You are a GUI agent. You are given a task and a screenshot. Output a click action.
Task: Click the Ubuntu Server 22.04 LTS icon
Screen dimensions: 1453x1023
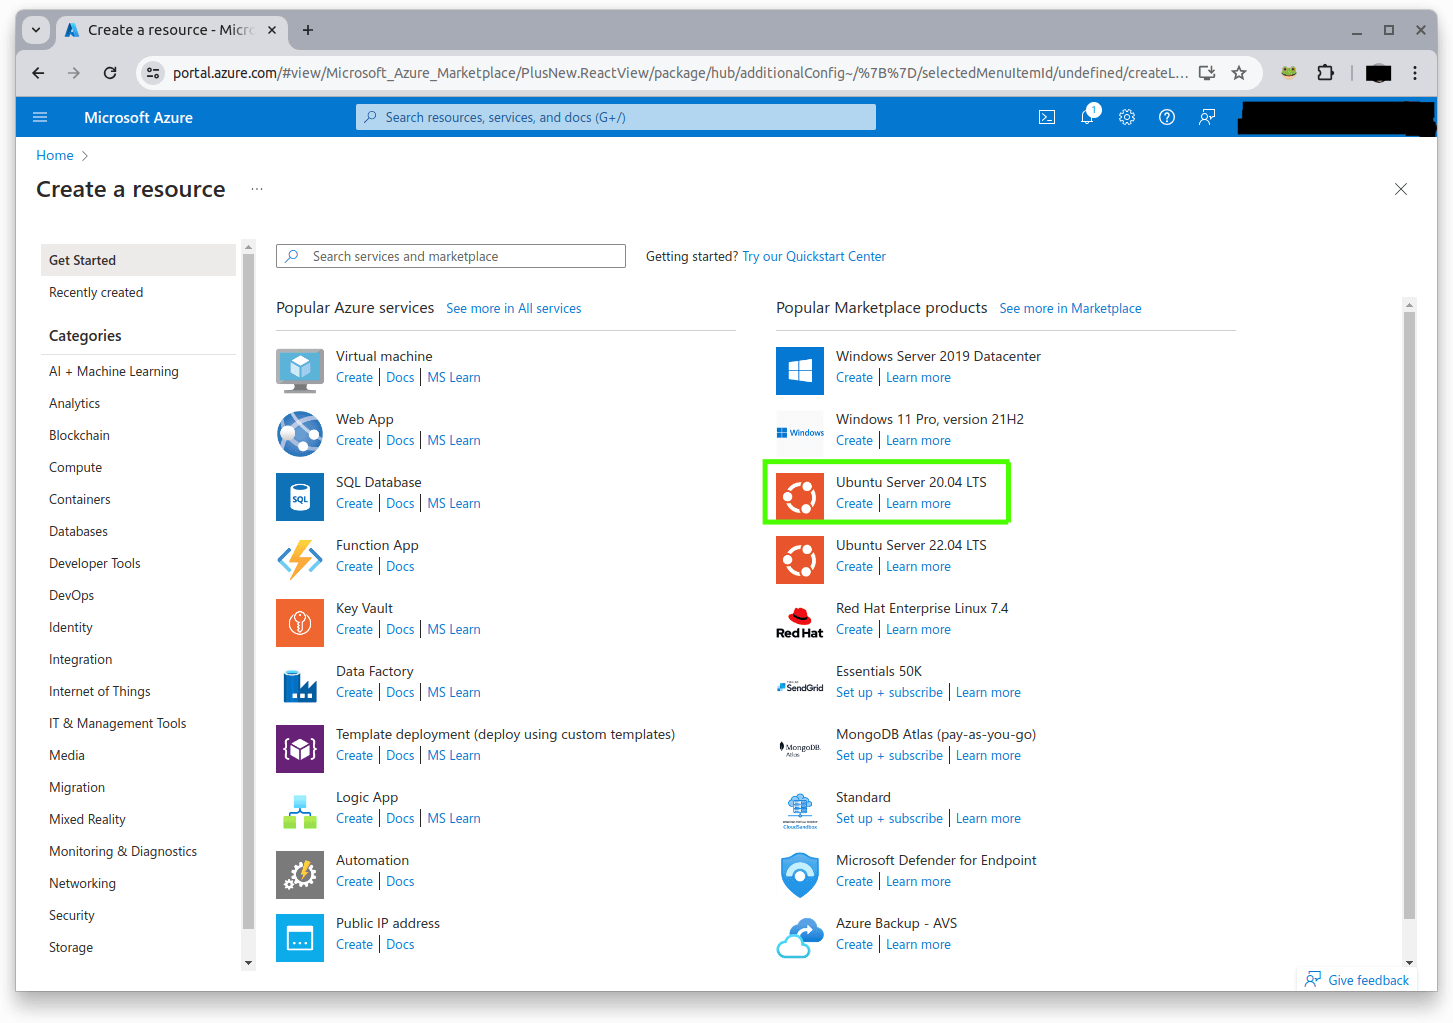coord(800,560)
